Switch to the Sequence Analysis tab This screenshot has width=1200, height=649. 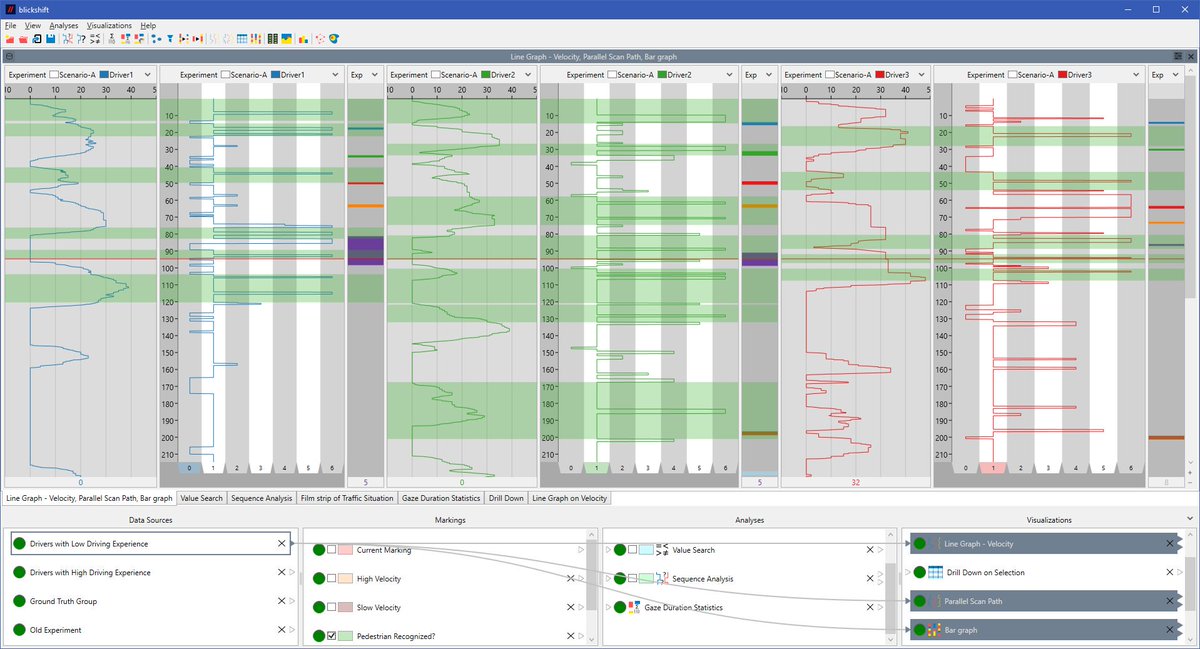coord(262,497)
